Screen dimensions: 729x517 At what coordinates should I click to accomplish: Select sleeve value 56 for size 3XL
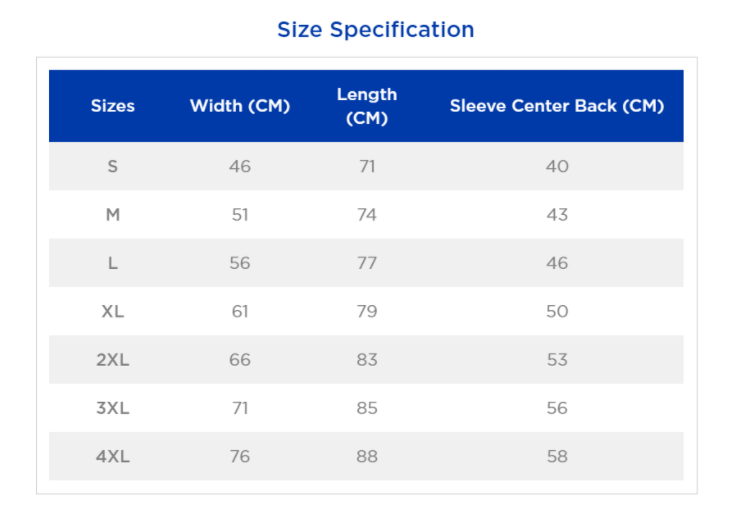click(x=557, y=408)
